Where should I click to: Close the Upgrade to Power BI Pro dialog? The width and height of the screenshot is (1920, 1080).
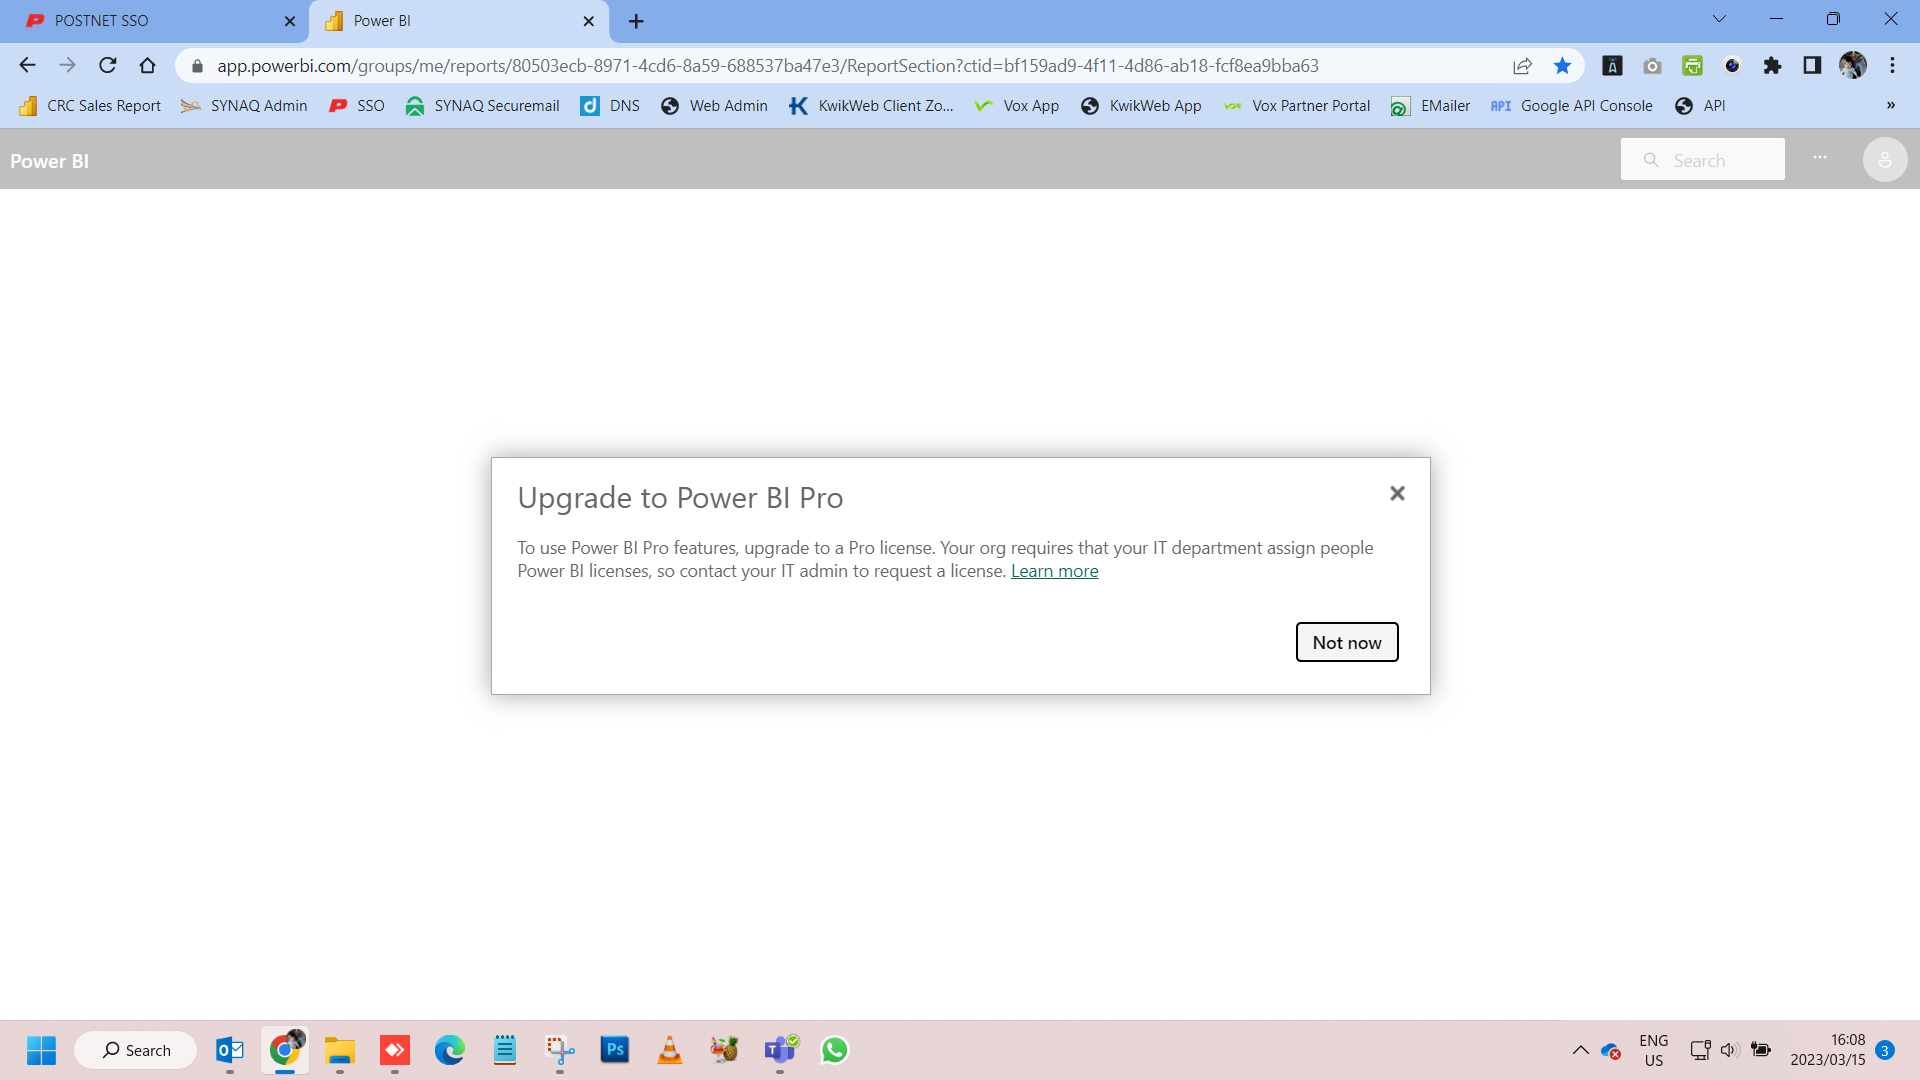(x=1397, y=493)
